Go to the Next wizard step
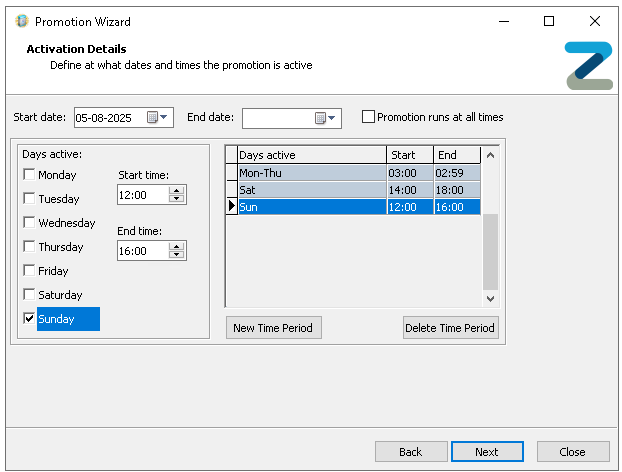 pos(487,452)
